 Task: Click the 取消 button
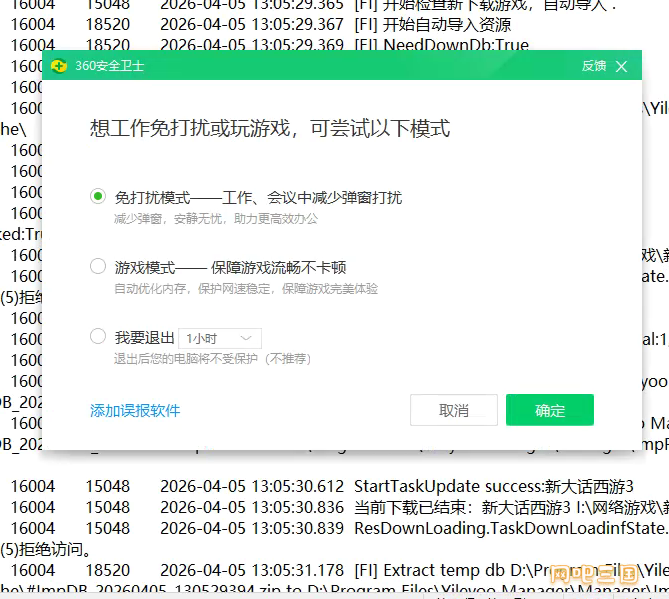pos(454,410)
